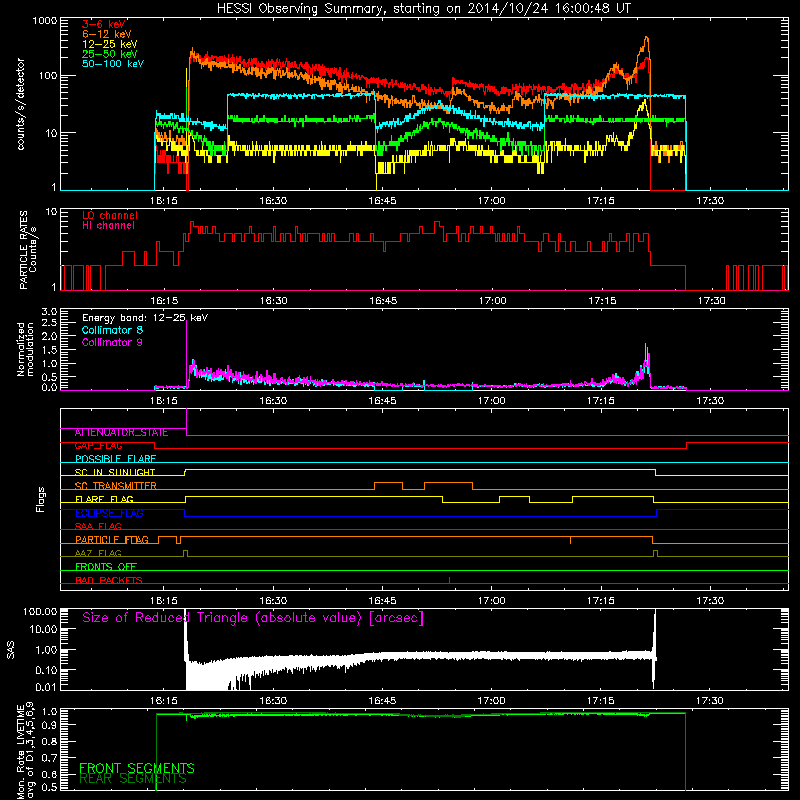Select the HI channel legend label
This screenshot has width=800, height=800.
[x=108, y=226]
